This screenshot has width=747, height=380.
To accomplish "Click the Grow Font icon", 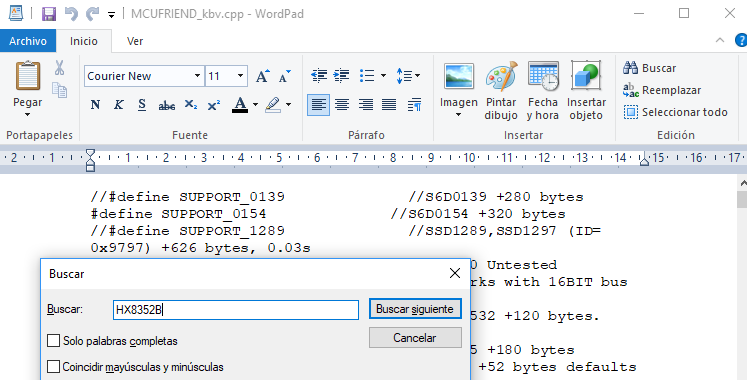I will coord(262,76).
